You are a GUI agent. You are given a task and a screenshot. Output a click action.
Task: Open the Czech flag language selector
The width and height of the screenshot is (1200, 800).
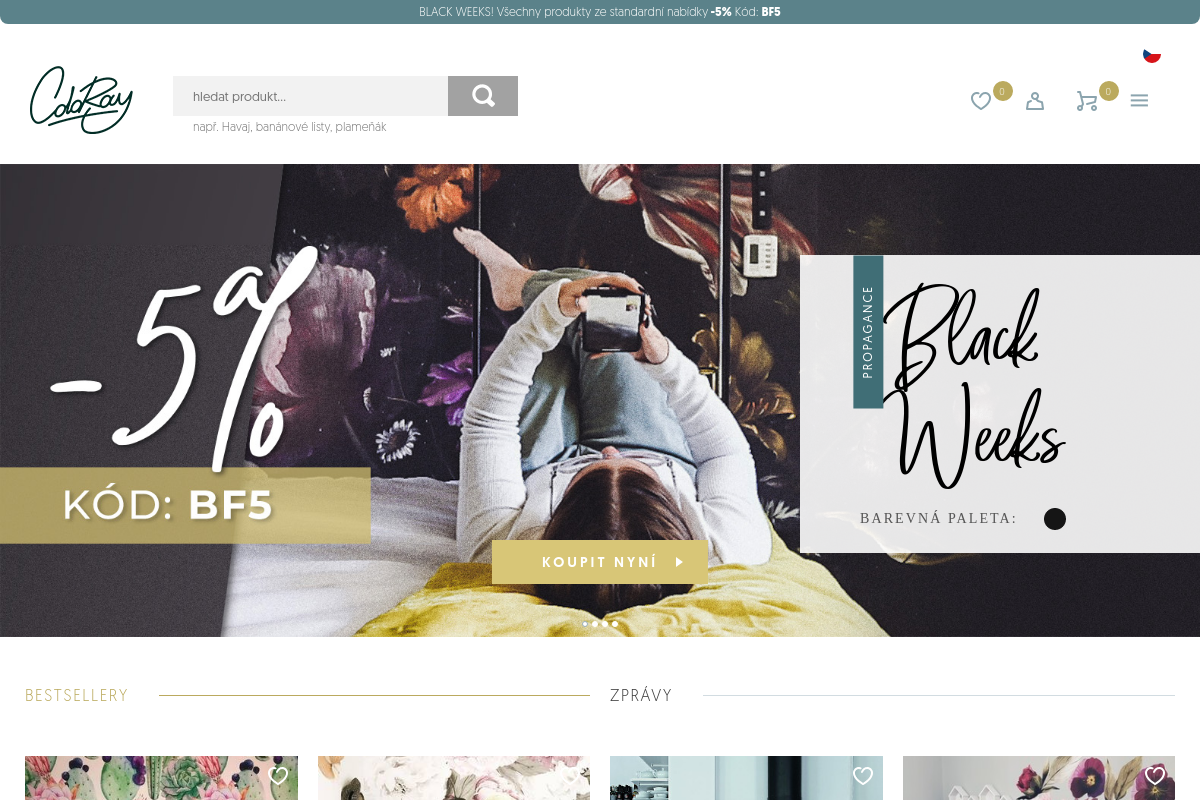[x=1152, y=54]
